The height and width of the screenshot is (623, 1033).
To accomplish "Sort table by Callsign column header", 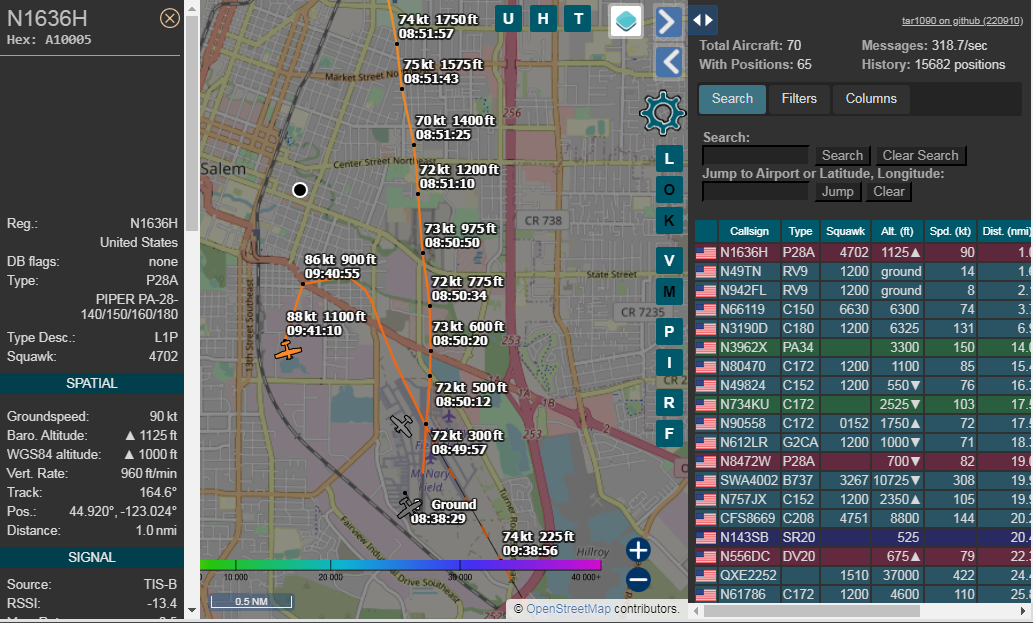I will (749, 231).
